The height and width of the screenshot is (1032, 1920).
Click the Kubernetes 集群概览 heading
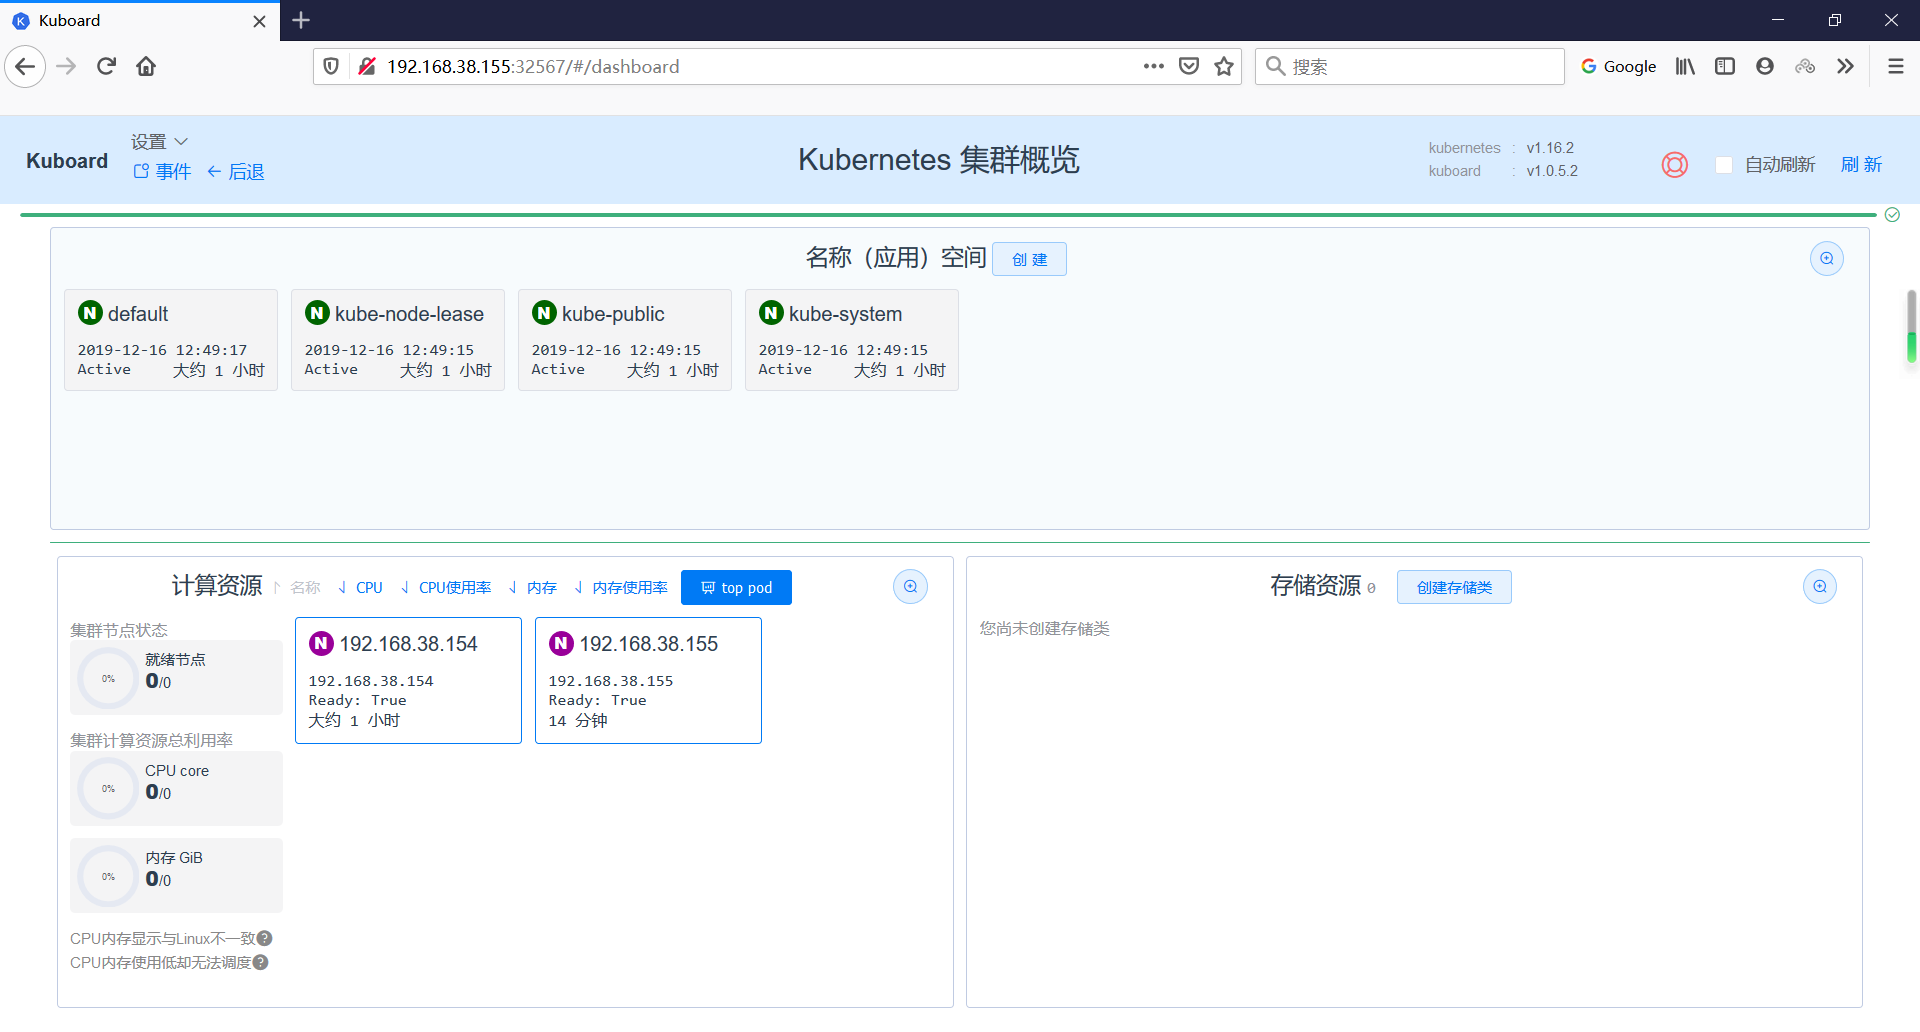(x=938, y=160)
